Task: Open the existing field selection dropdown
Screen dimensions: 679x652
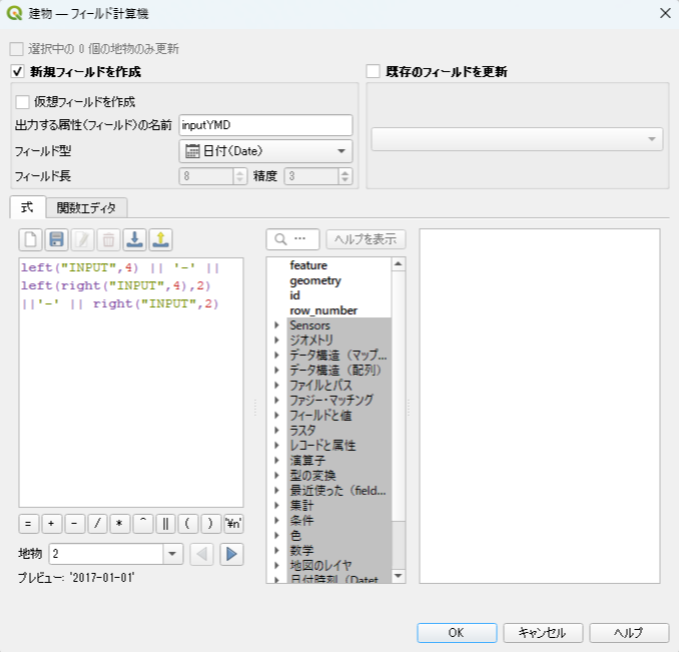Action: point(517,139)
